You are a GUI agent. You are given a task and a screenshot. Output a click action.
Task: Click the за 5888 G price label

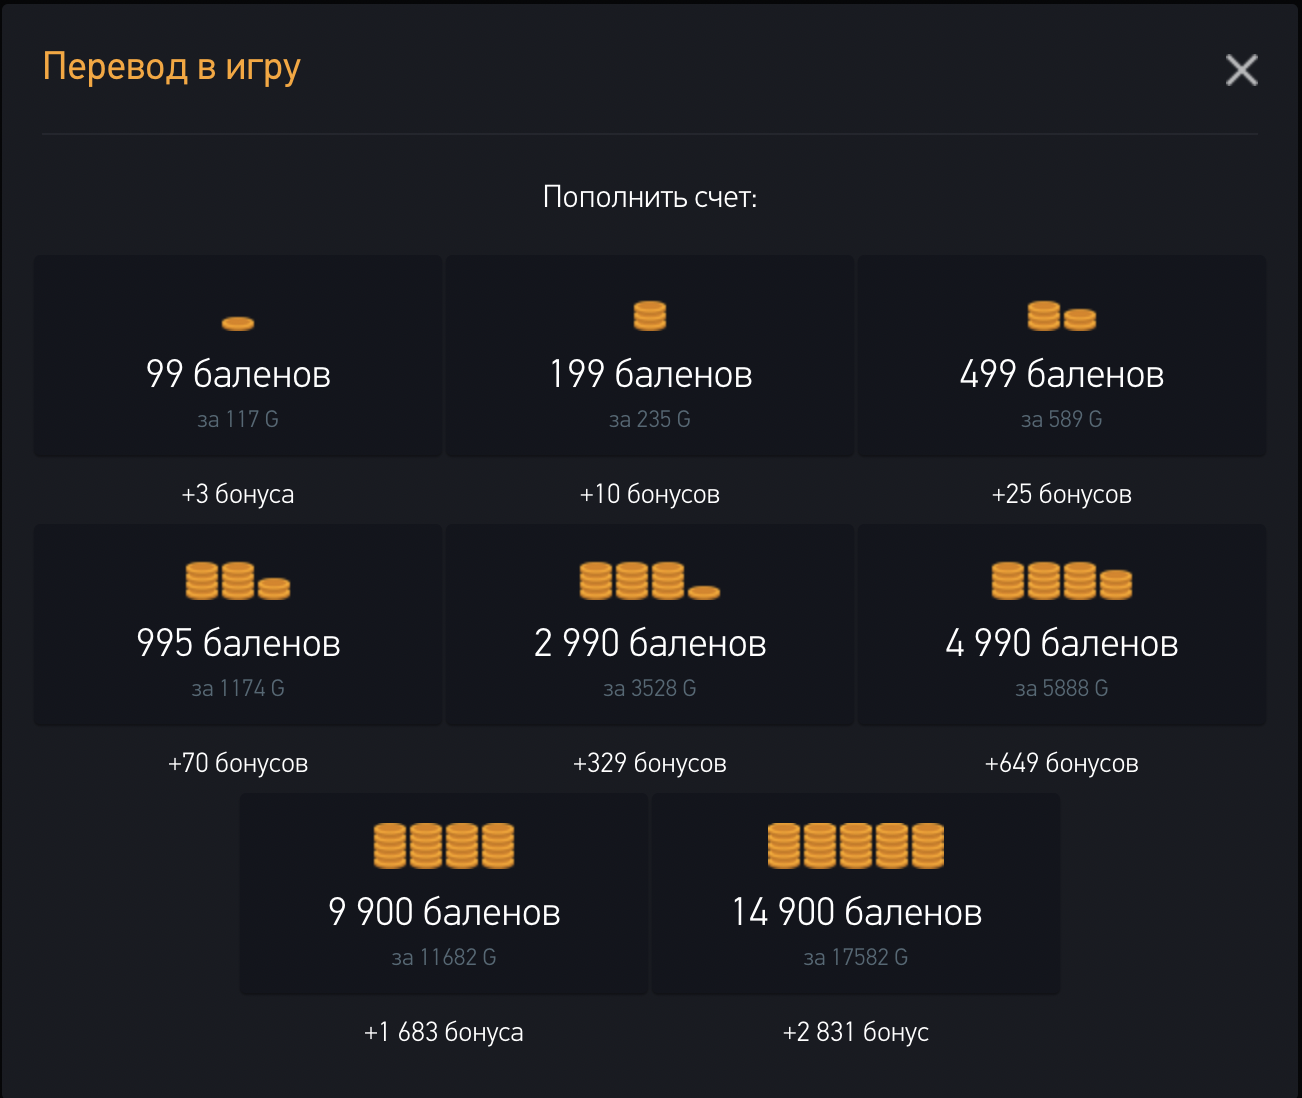[1061, 689]
